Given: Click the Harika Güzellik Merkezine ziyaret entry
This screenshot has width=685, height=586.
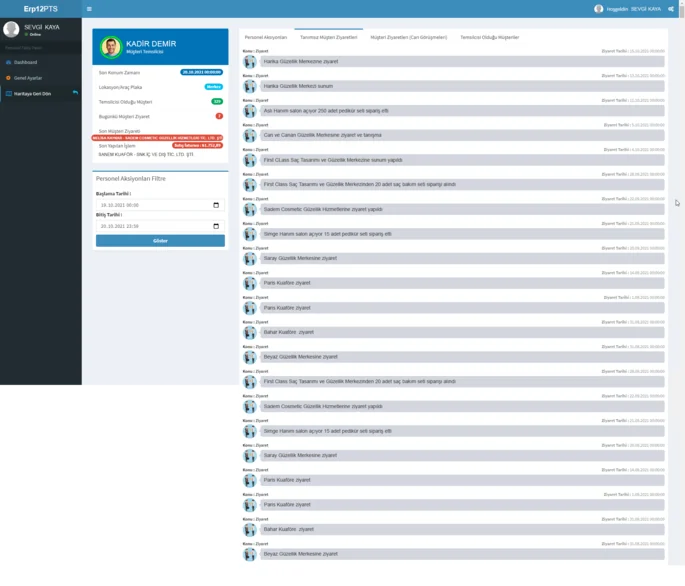Looking at the screenshot, I should pyautogui.click(x=462, y=62).
